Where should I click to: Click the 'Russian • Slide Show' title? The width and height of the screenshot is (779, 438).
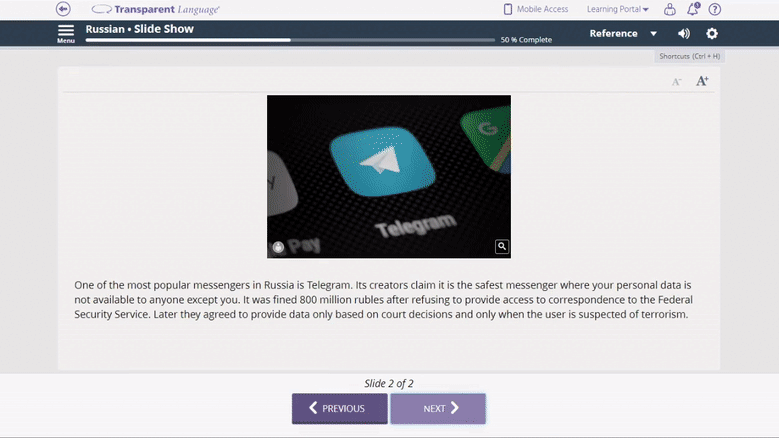tap(140, 29)
